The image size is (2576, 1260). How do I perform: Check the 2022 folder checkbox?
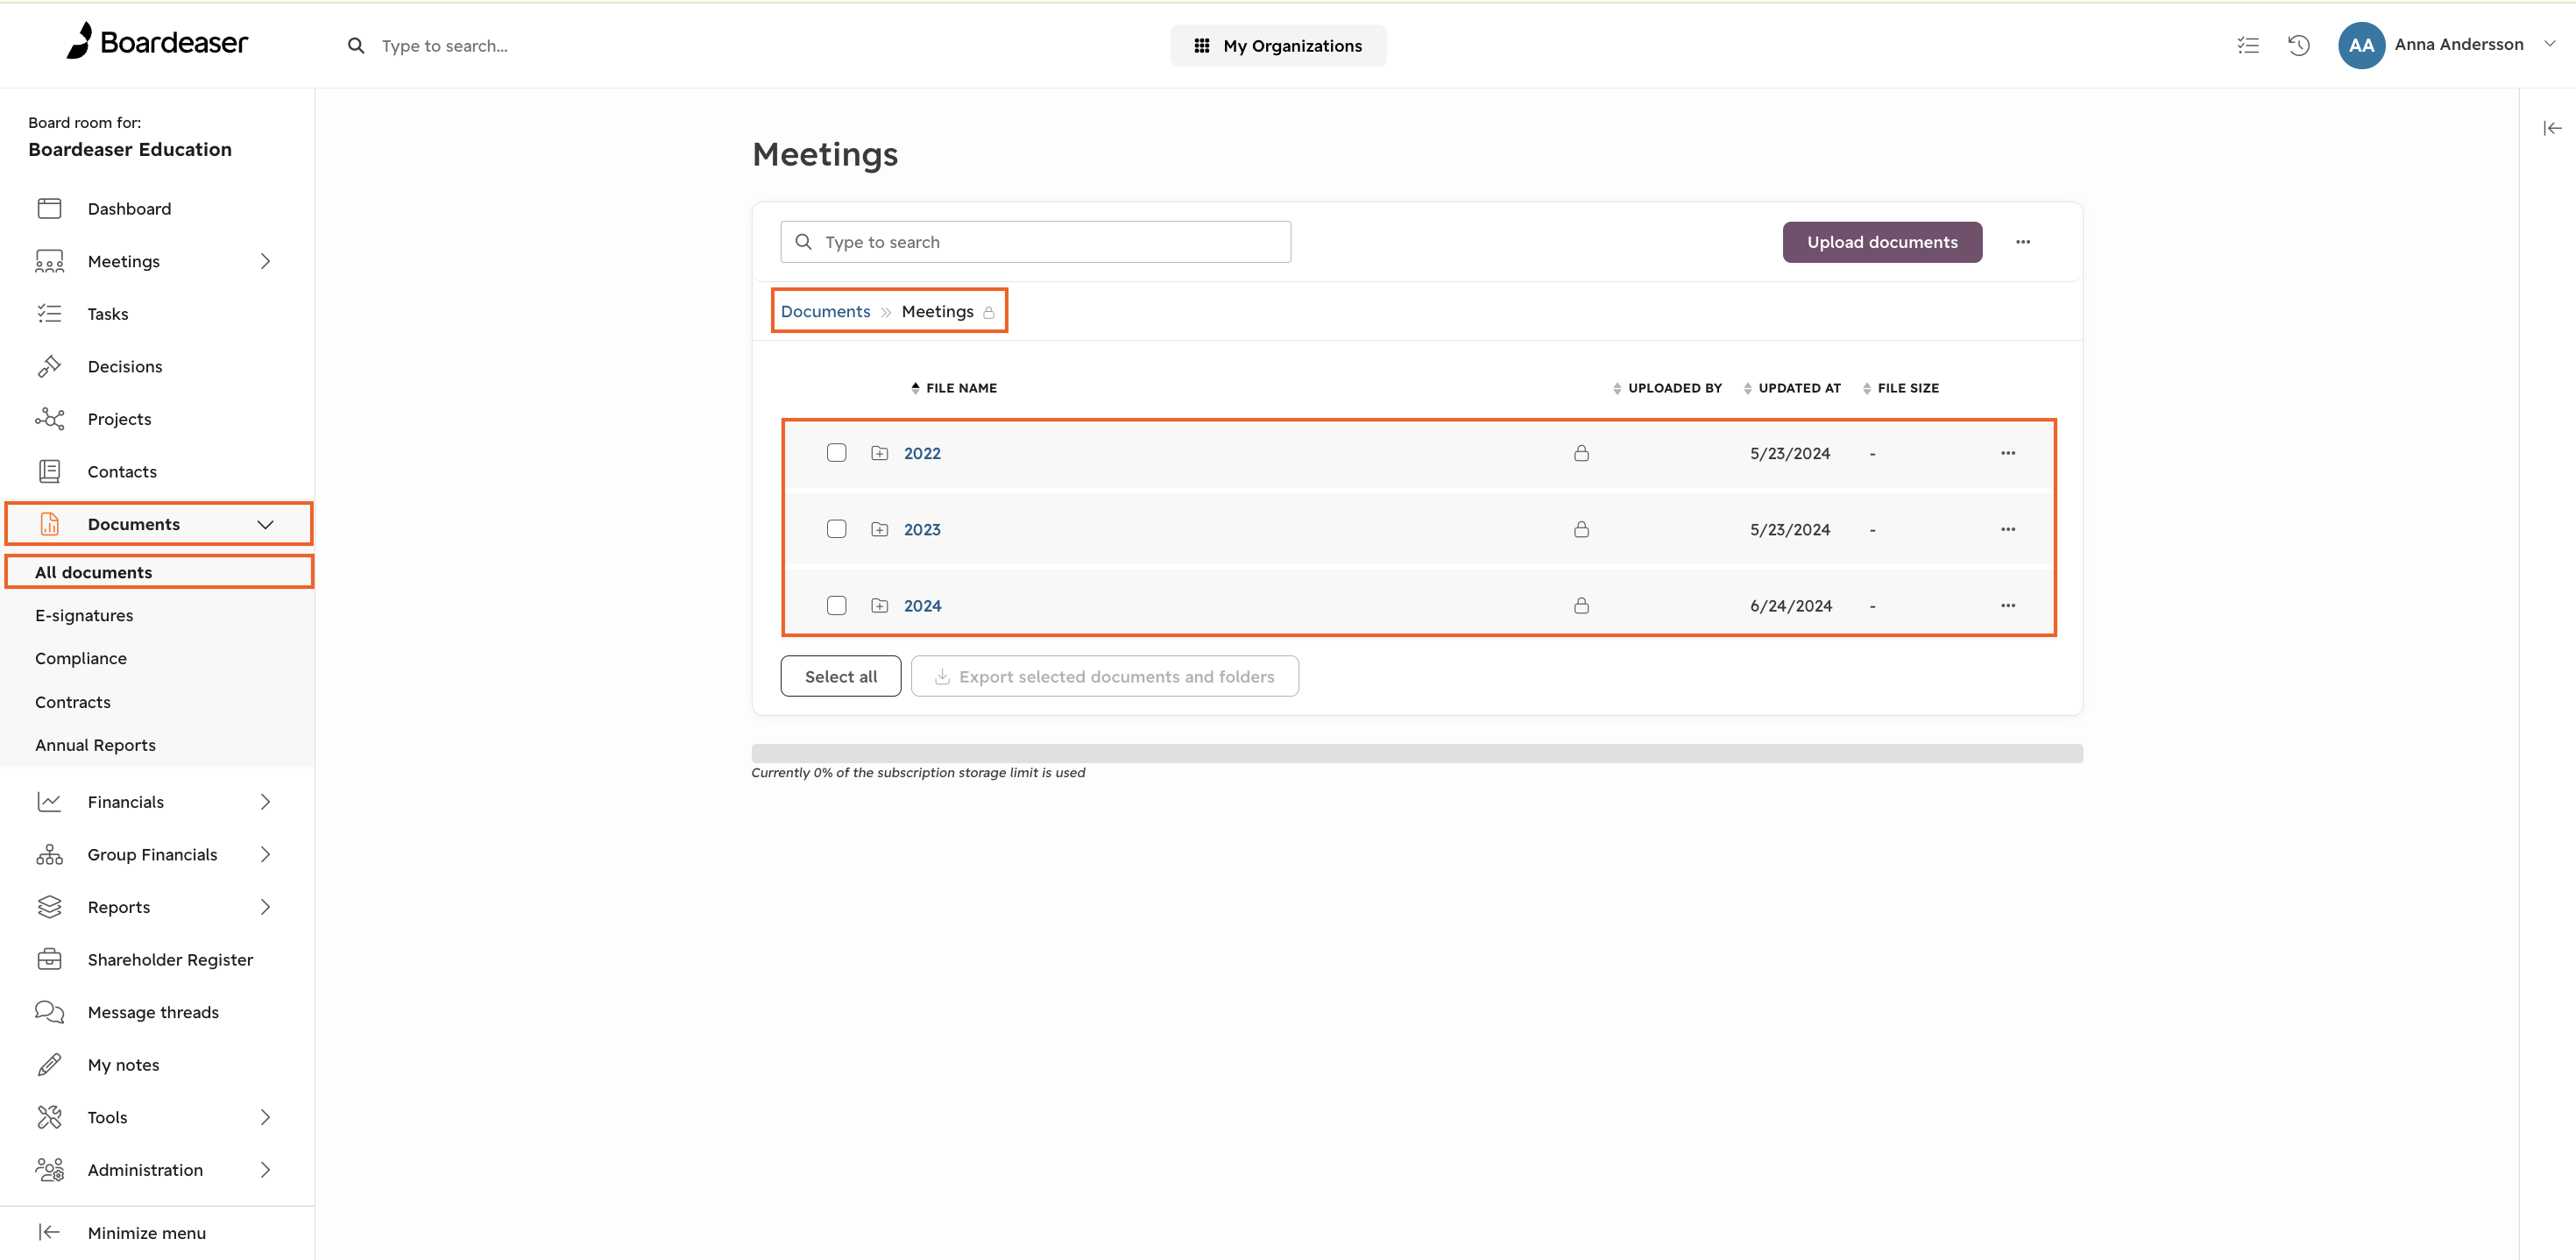pyautogui.click(x=836, y=453)
